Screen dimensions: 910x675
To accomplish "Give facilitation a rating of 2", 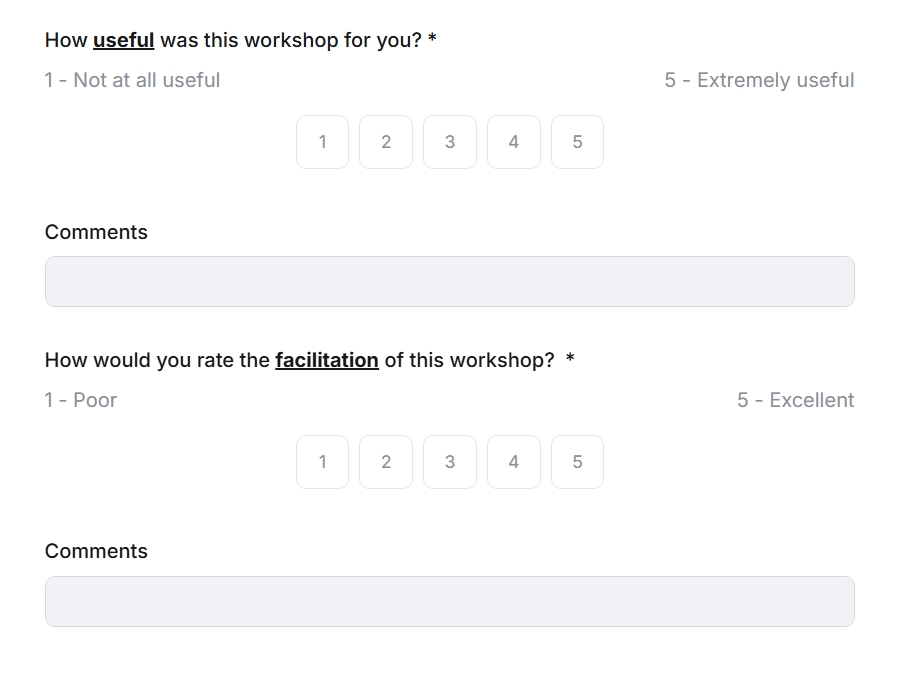I will coord(386,462).
